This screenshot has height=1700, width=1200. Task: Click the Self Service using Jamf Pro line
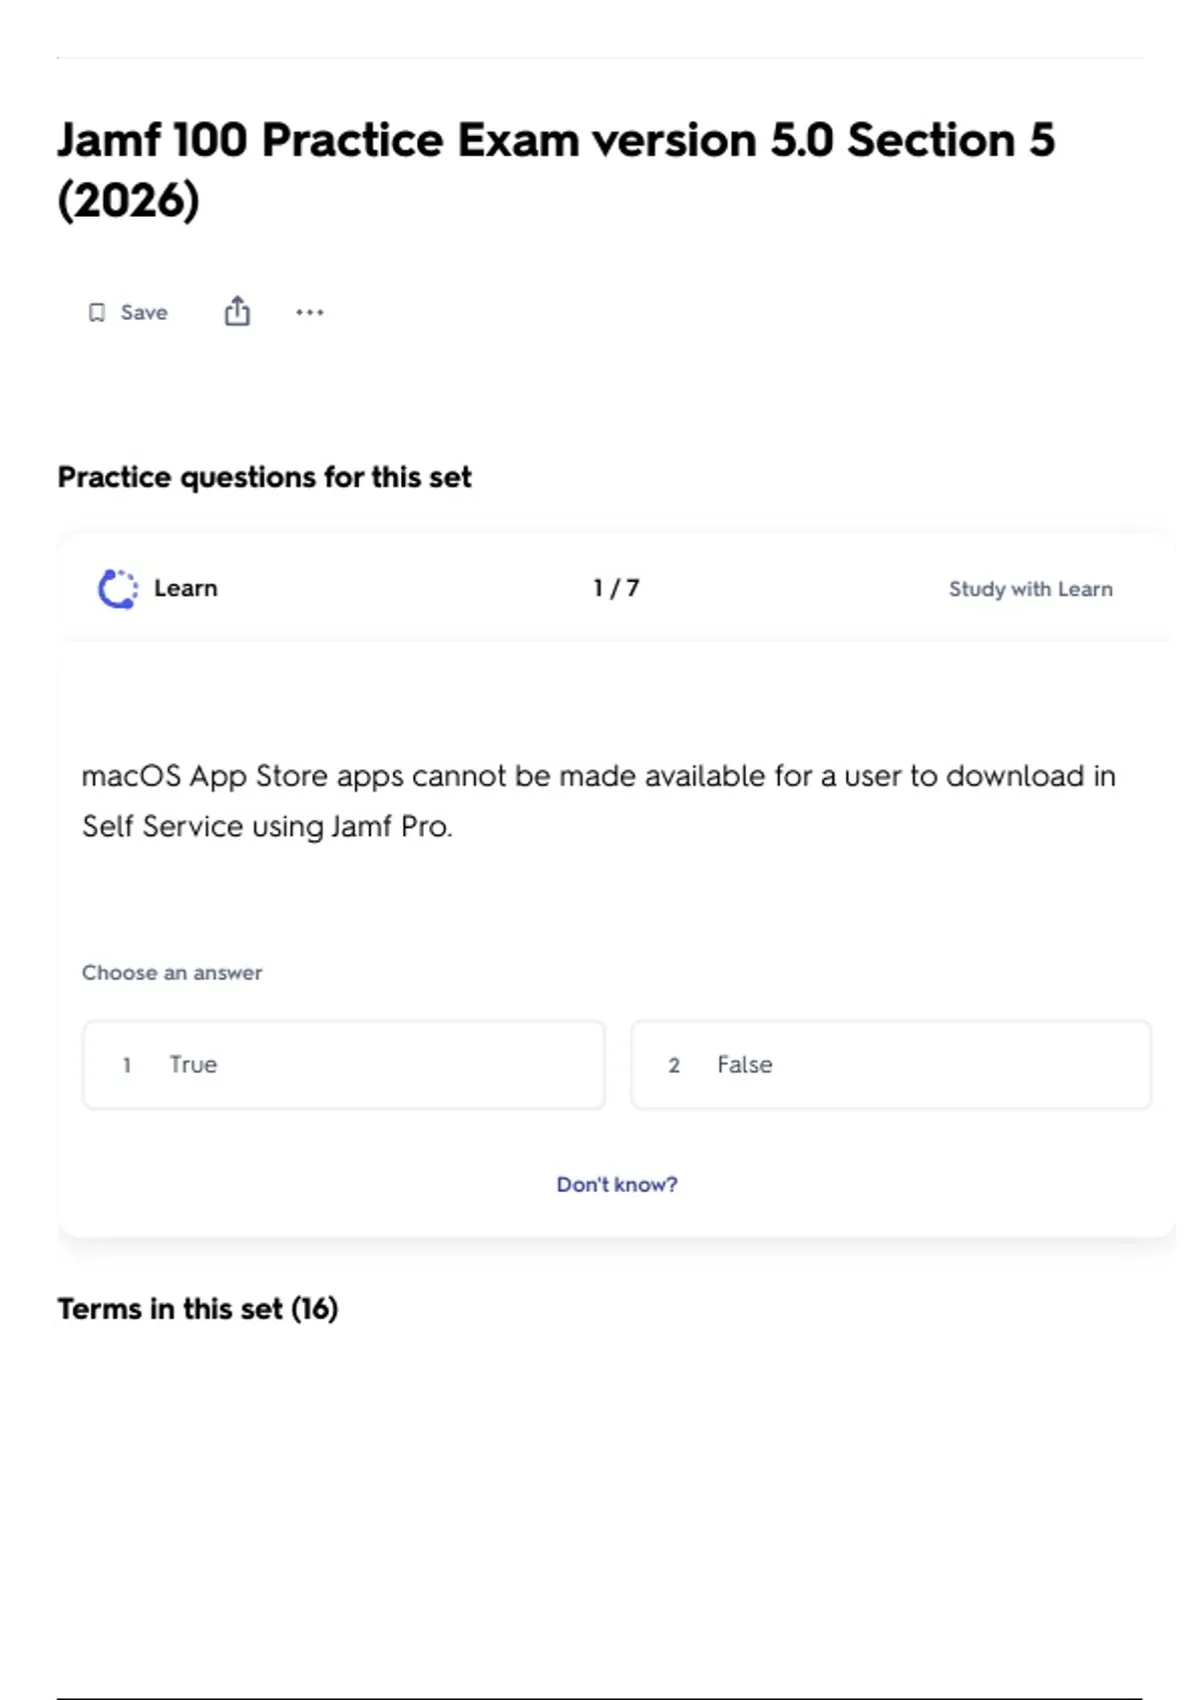(x=267, y=827)
